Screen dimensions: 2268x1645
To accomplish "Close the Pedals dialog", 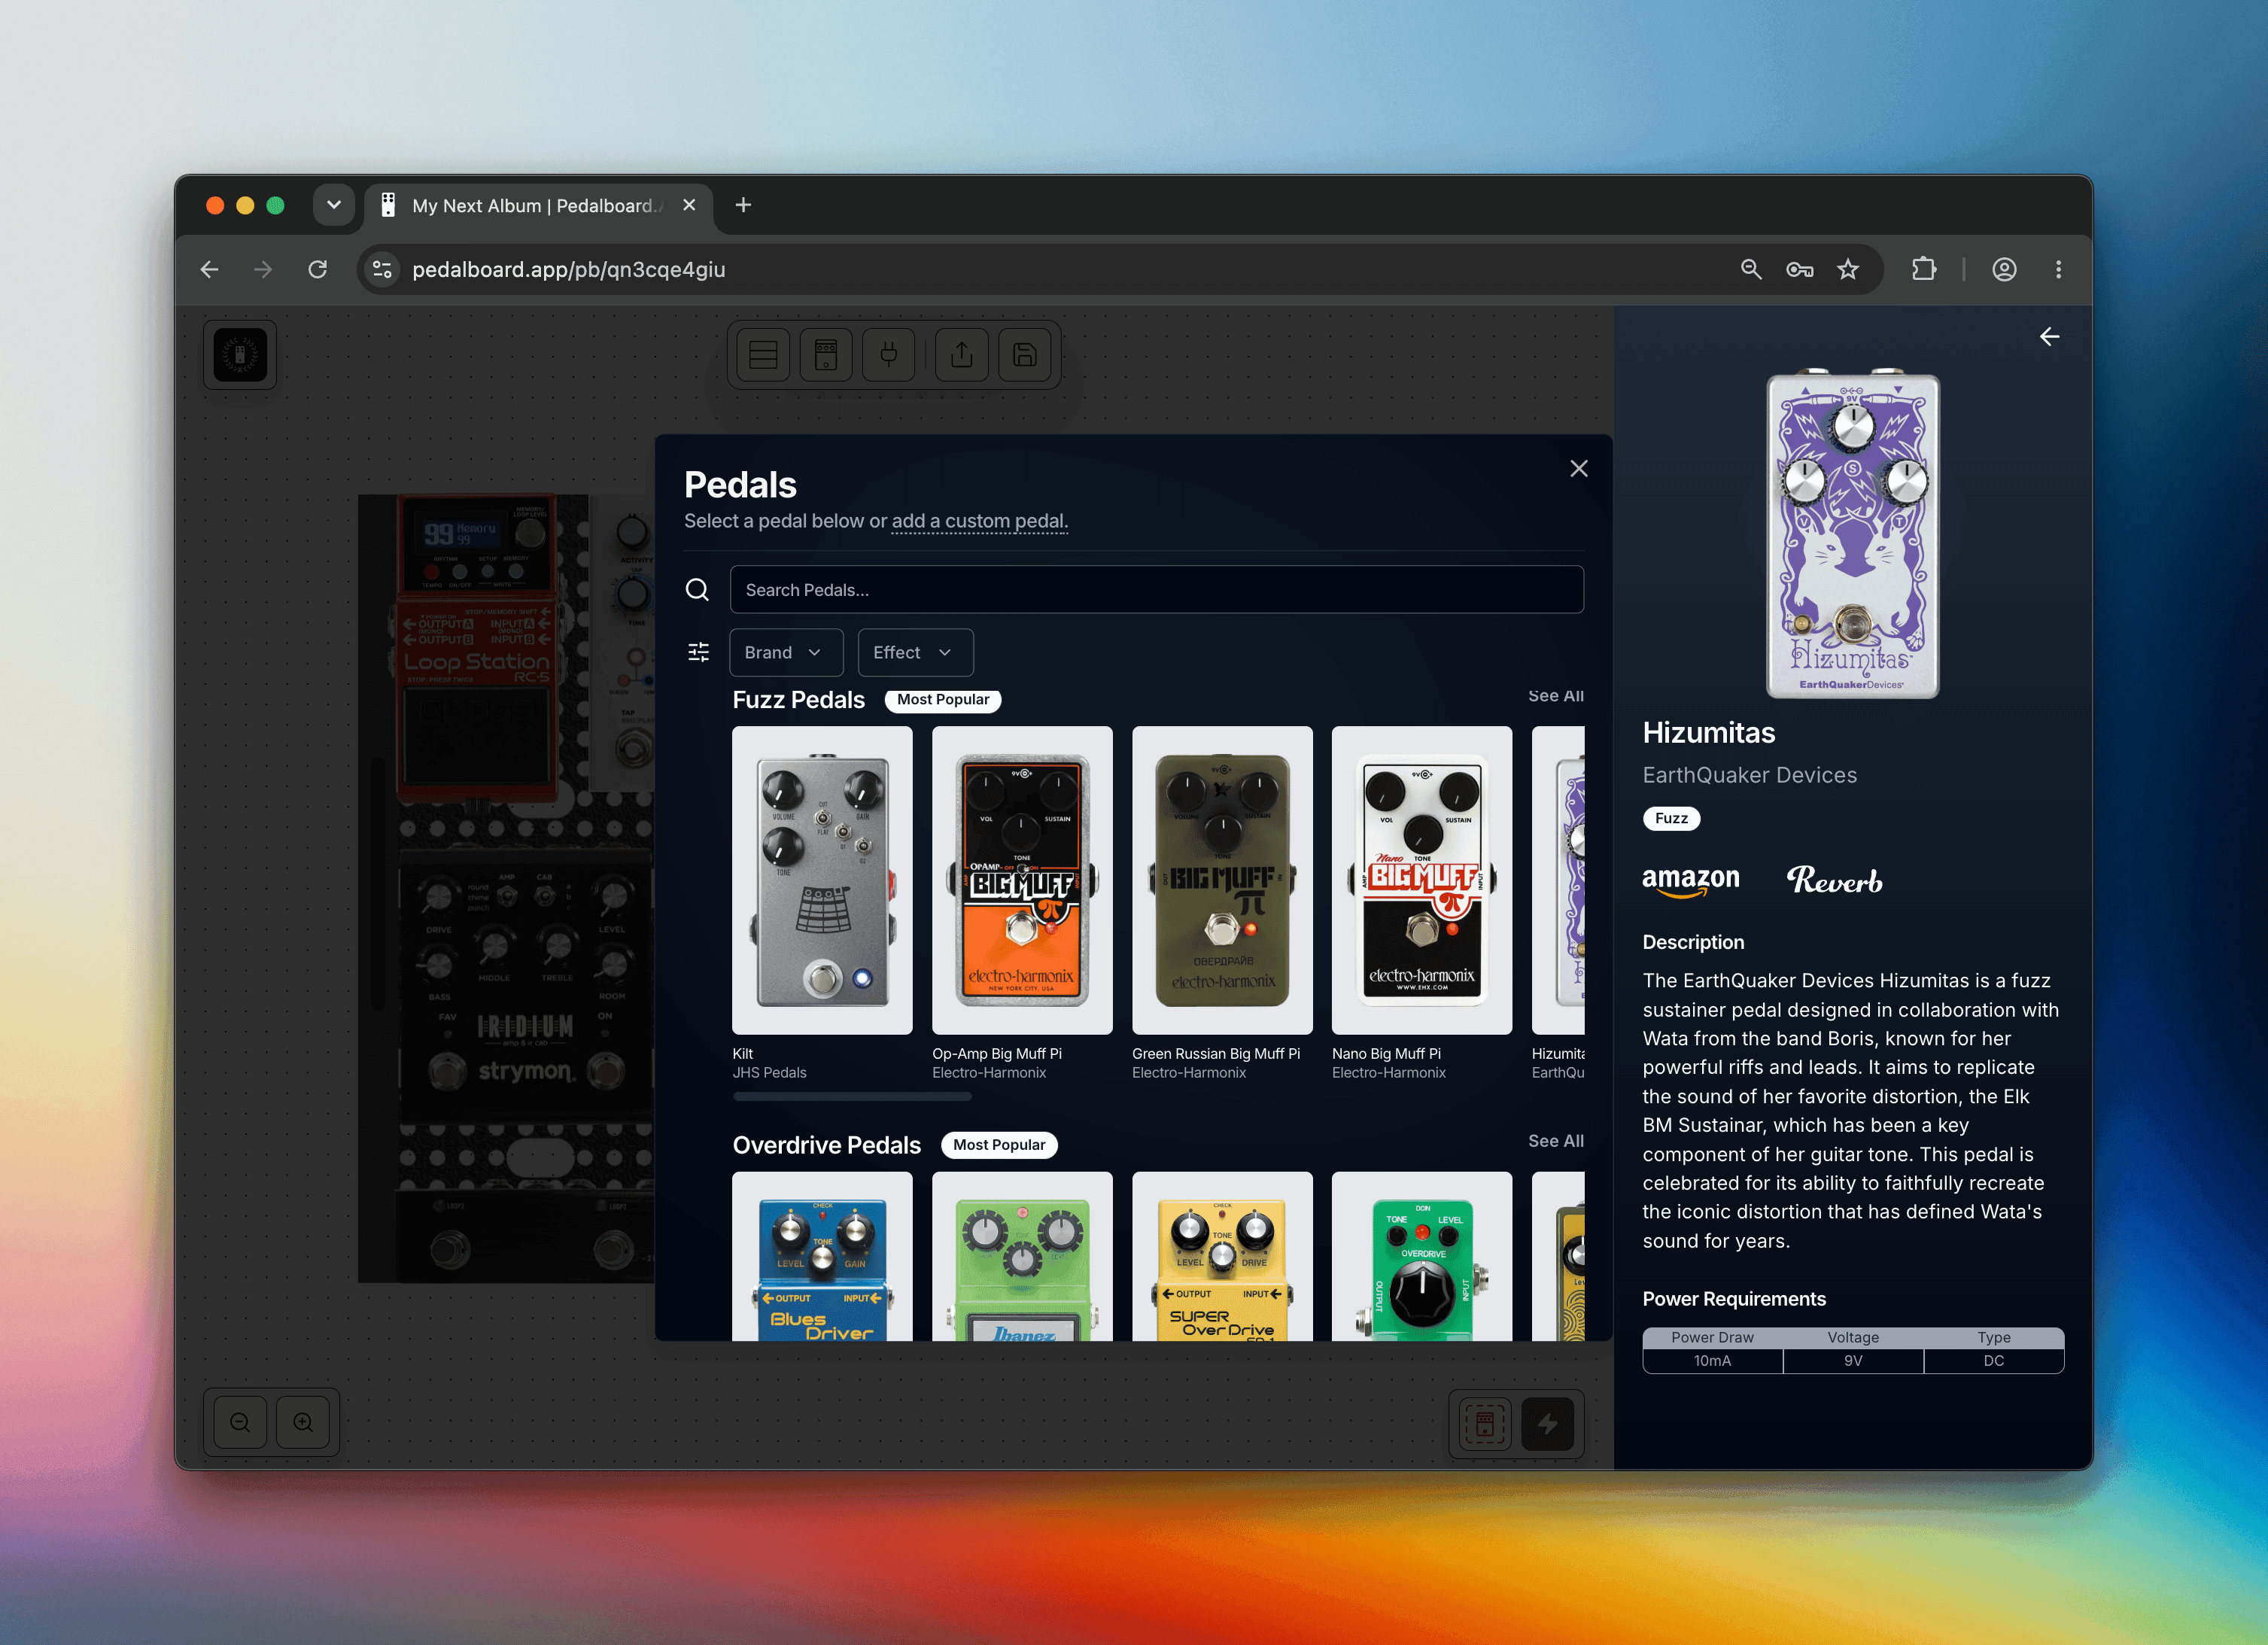I will pos(1579,469).
